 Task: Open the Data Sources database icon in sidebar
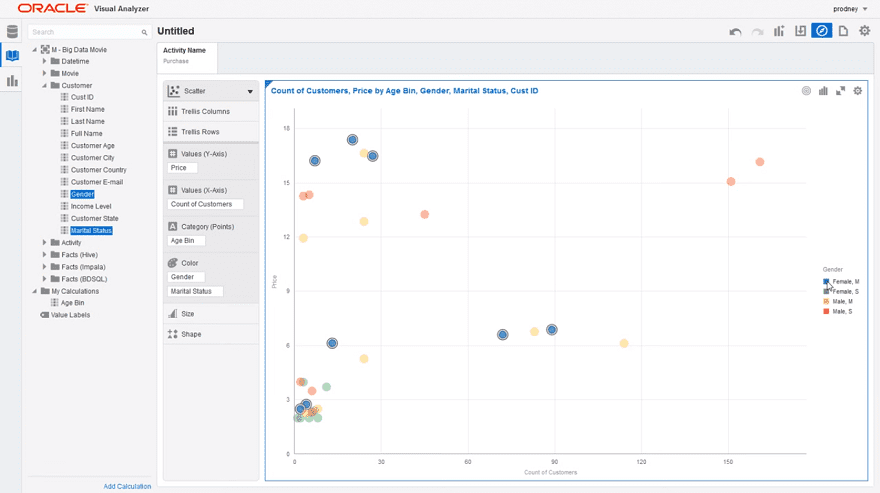(12, 32)
